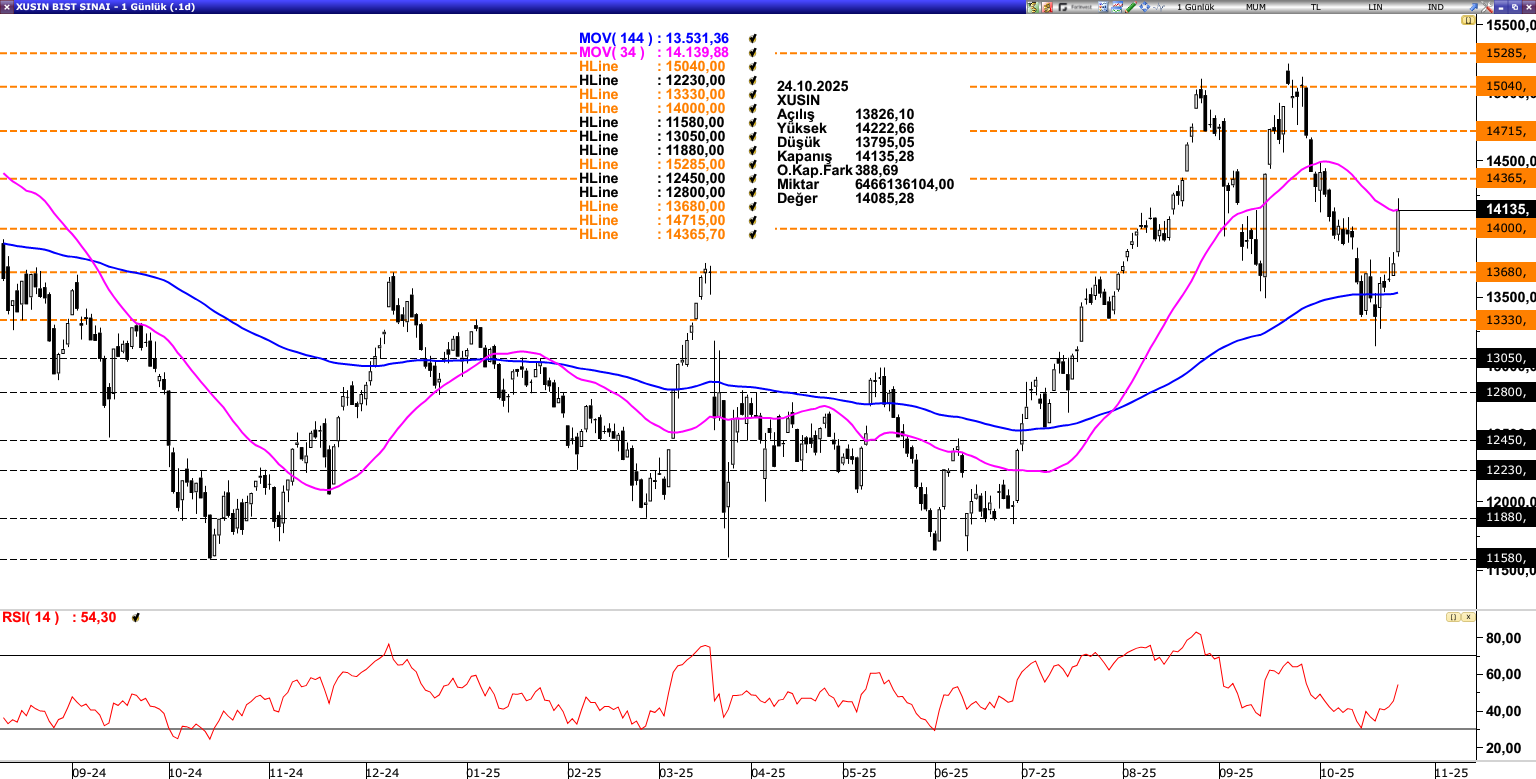Toggle the MOV(144) indicator checkmark

point(753,38)
